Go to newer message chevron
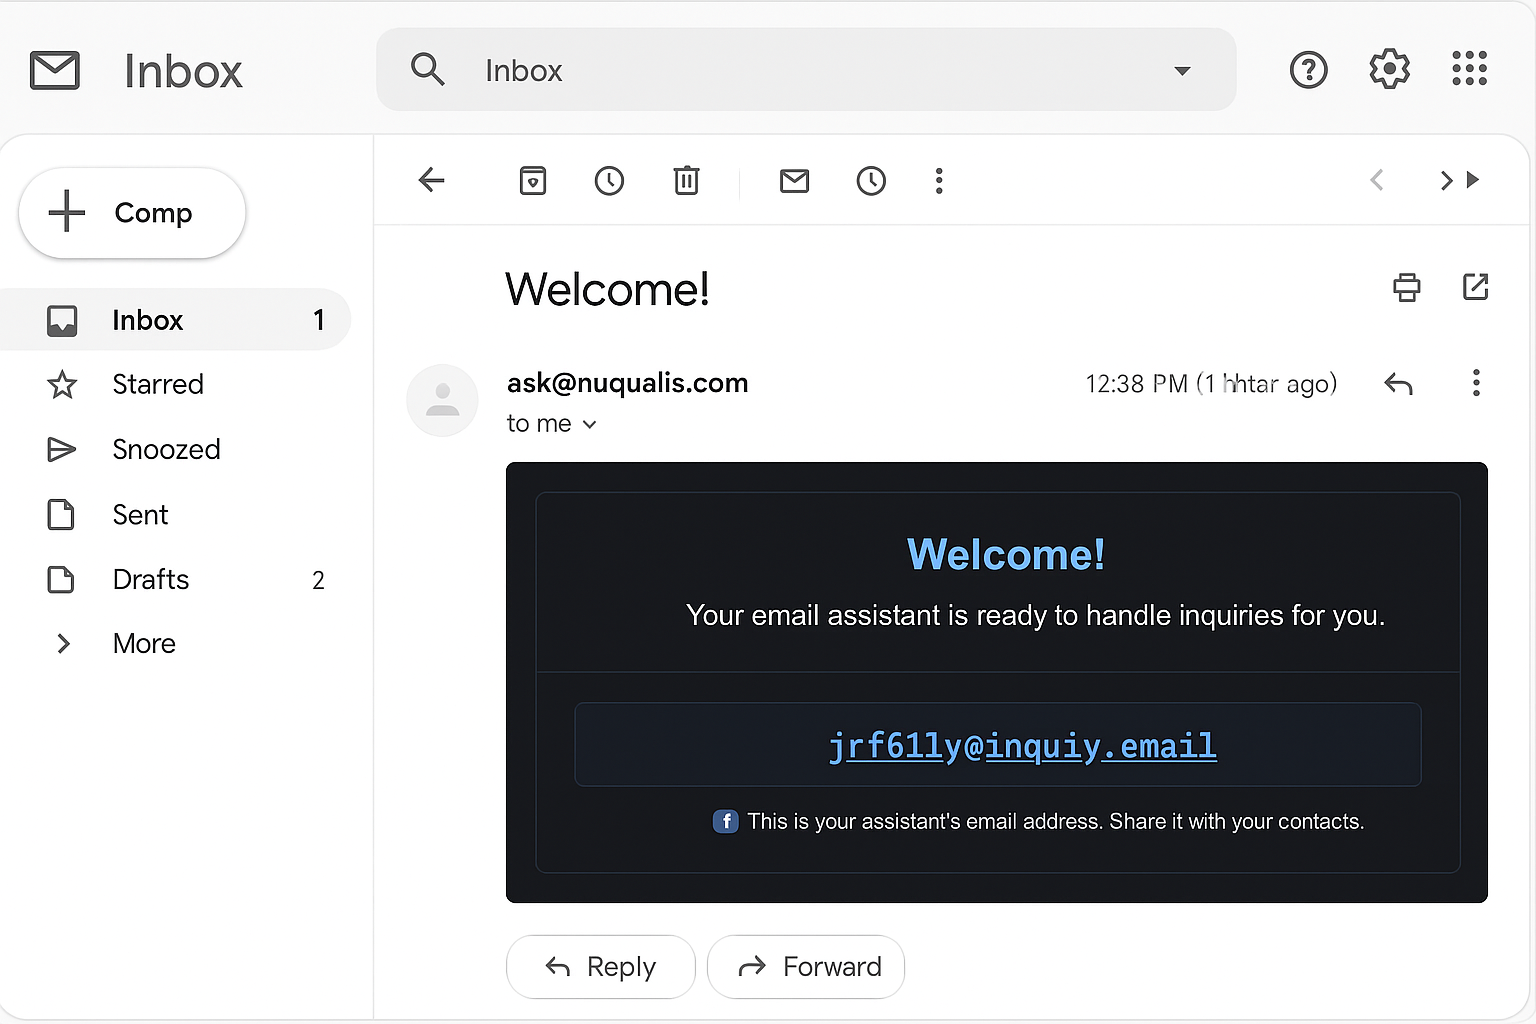 1377,180
